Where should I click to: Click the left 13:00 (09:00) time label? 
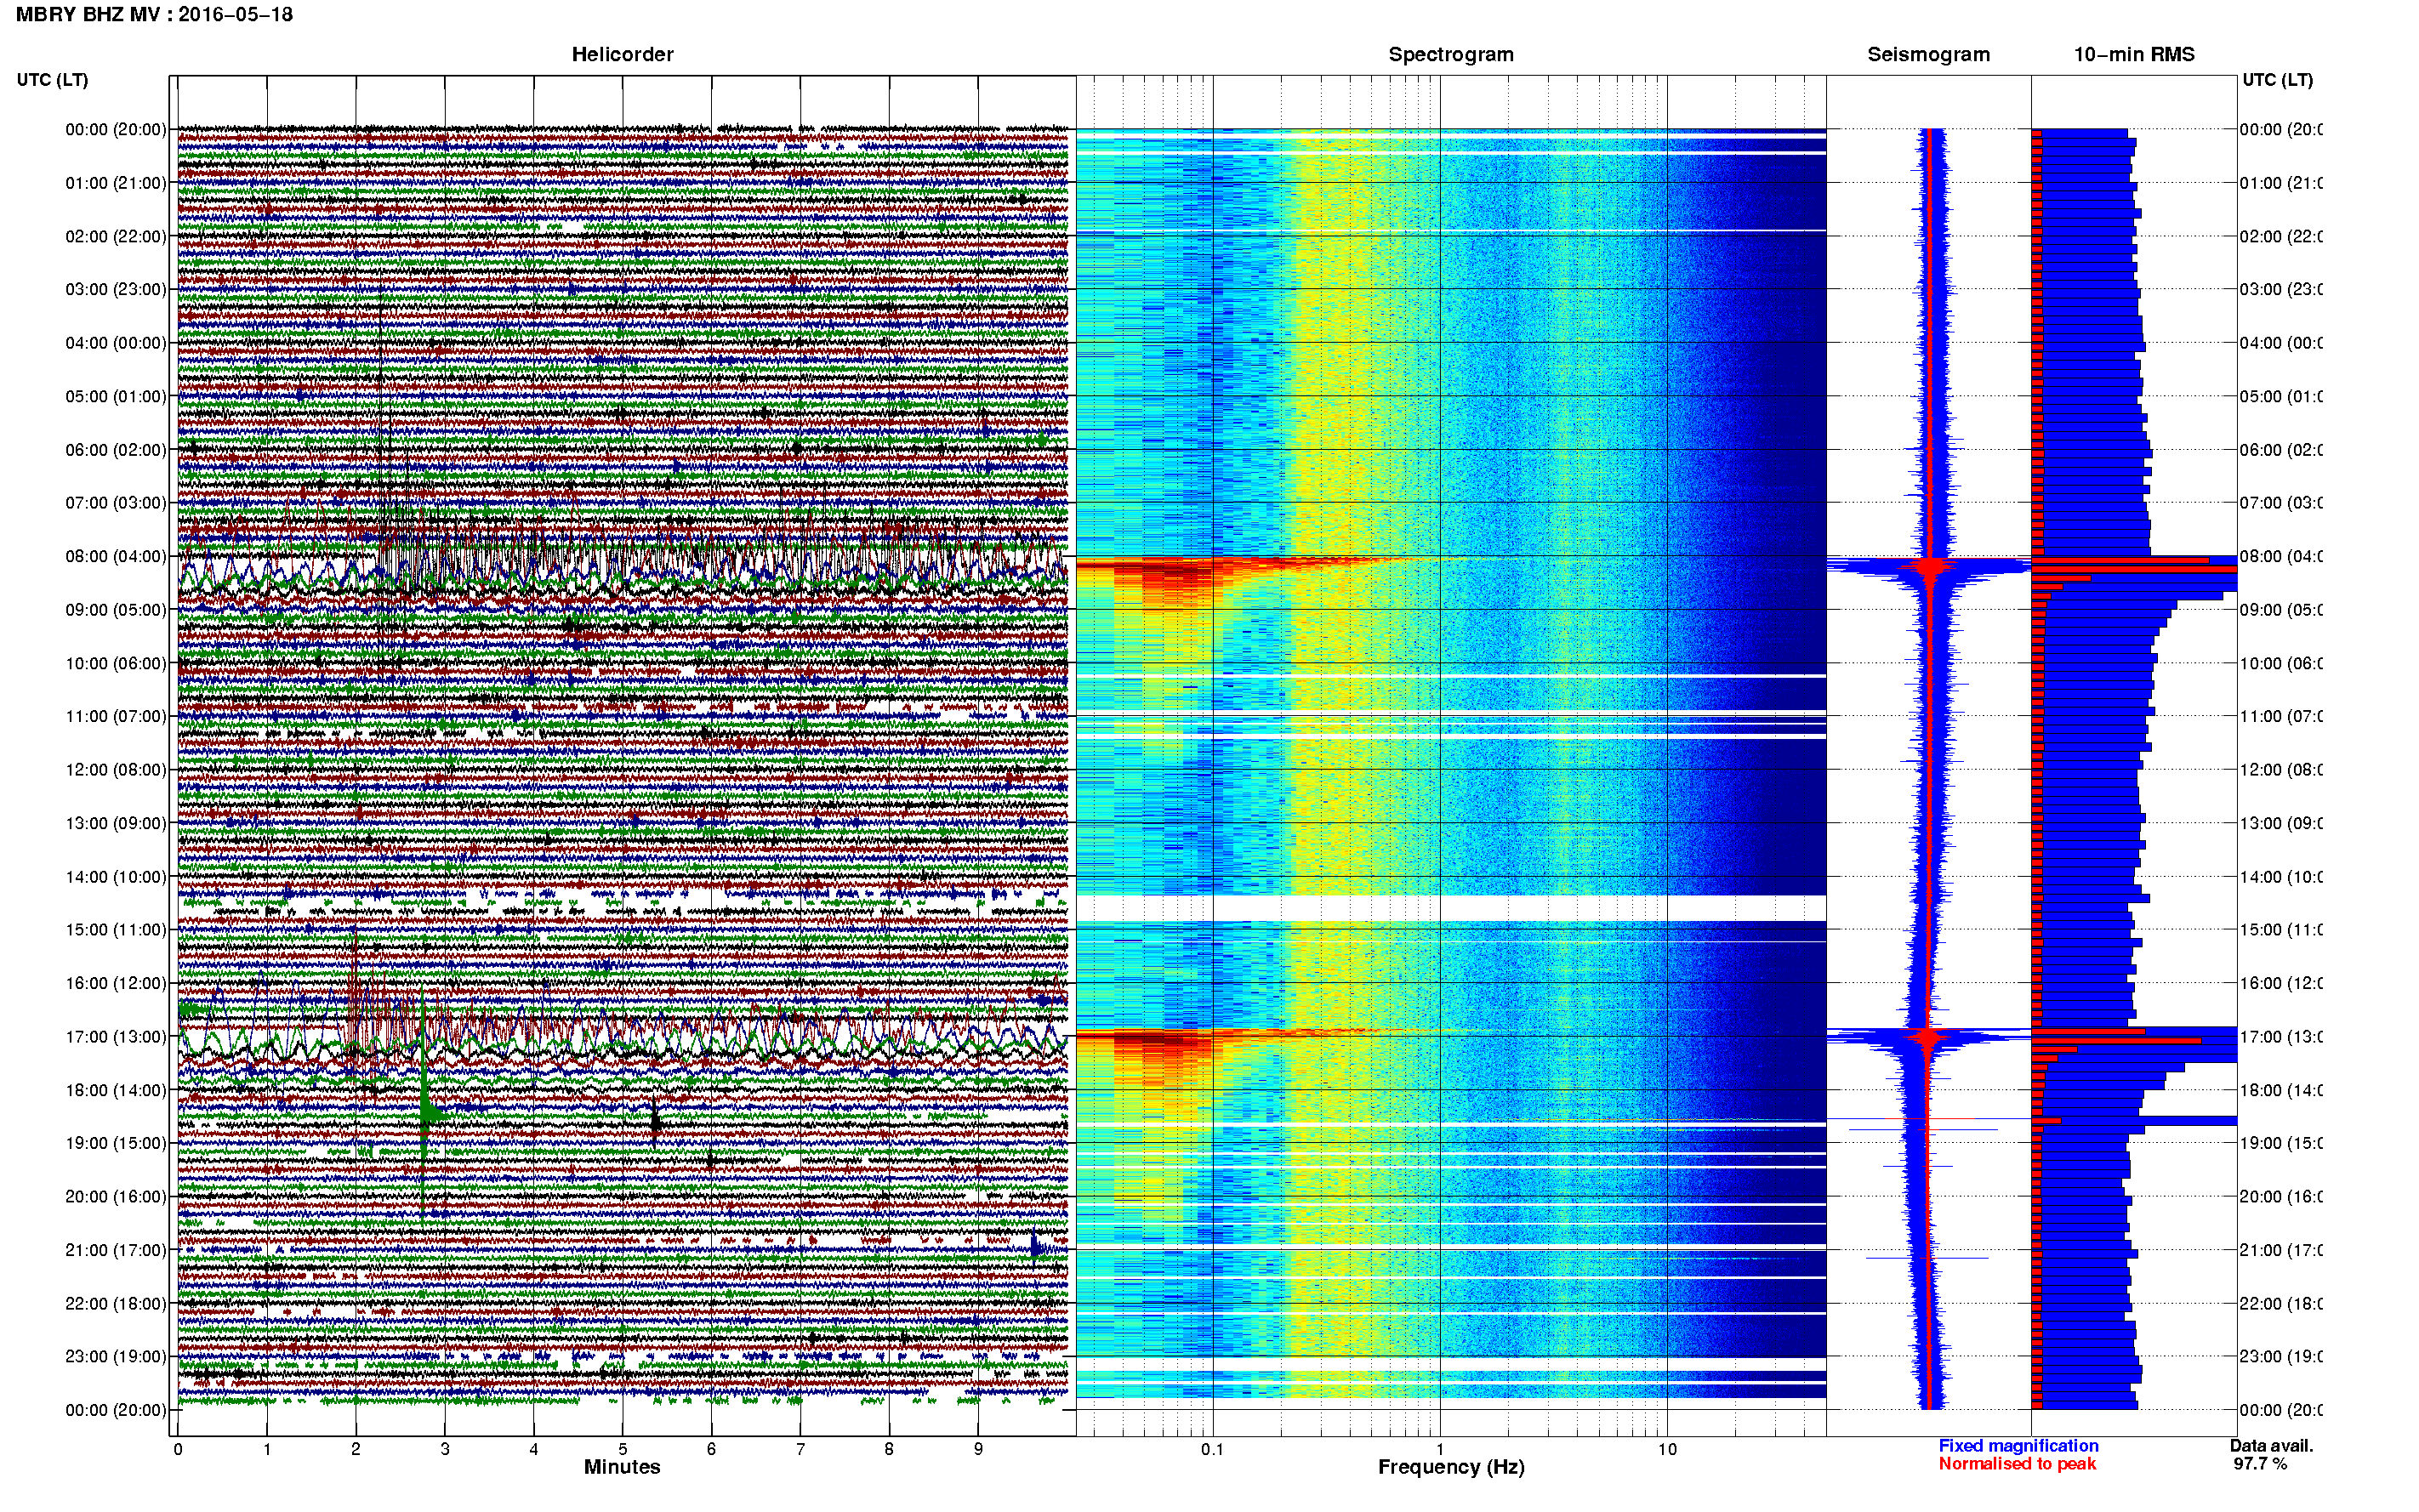tap(116, 823)
